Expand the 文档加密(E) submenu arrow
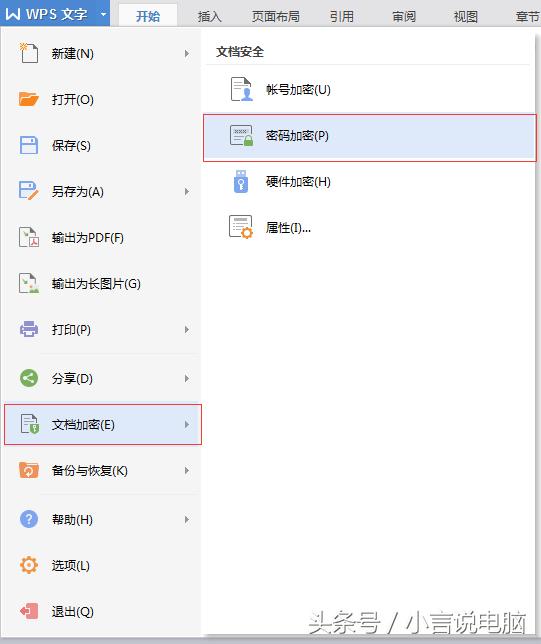The height and width of the screenshot is (644, 541). coord(187,424)
